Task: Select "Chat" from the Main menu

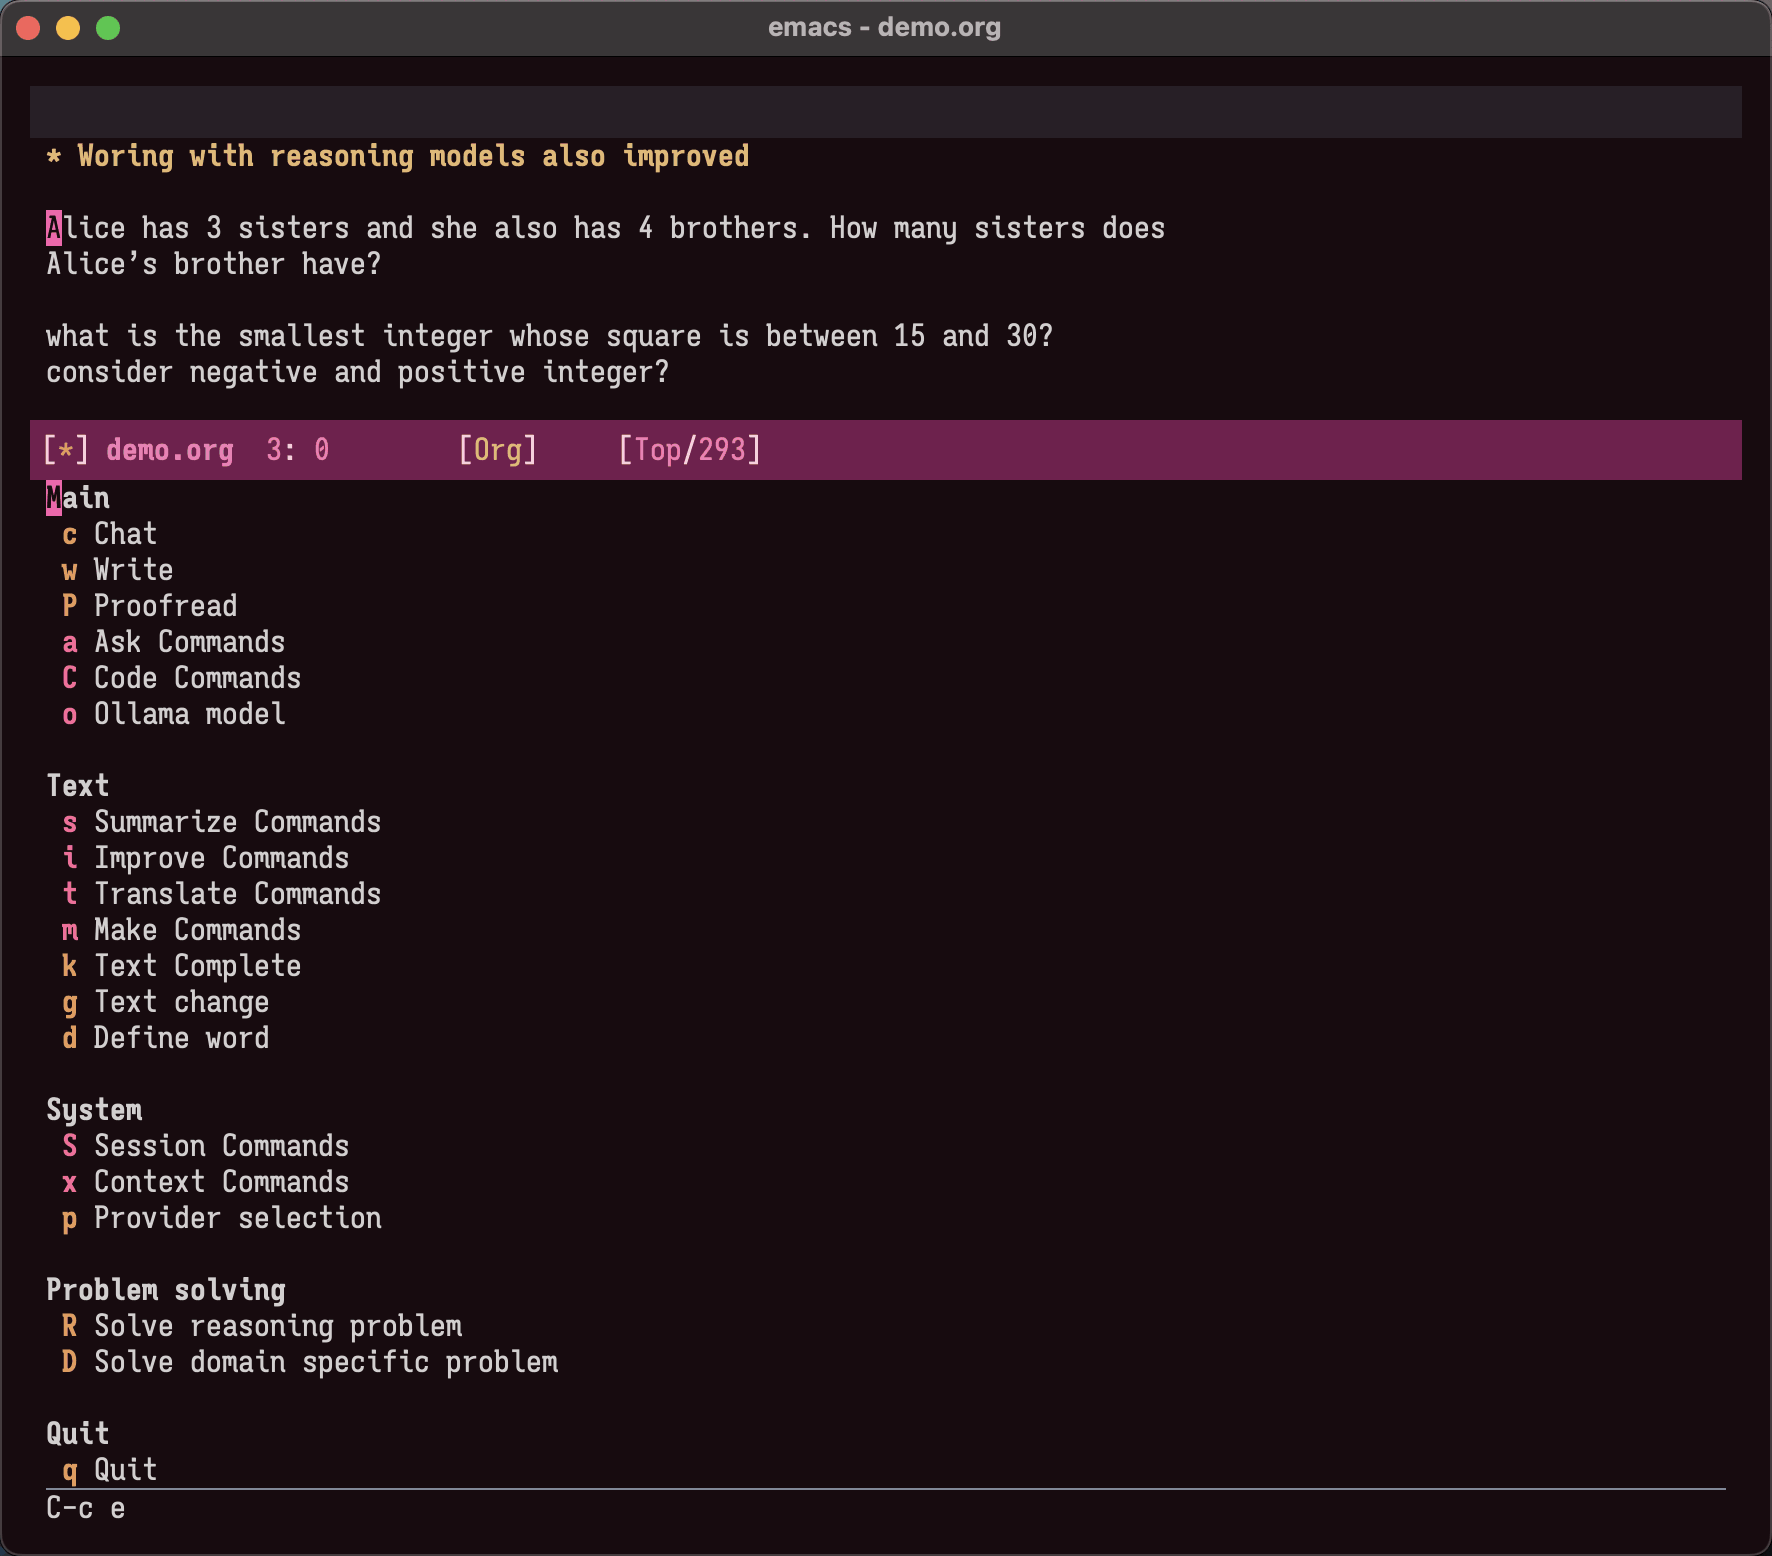Action: click(124, 534)
